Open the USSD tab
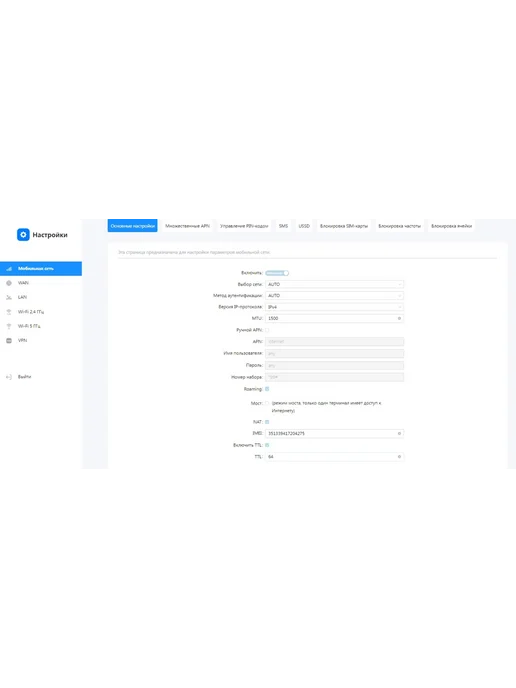 pos(304,226)
